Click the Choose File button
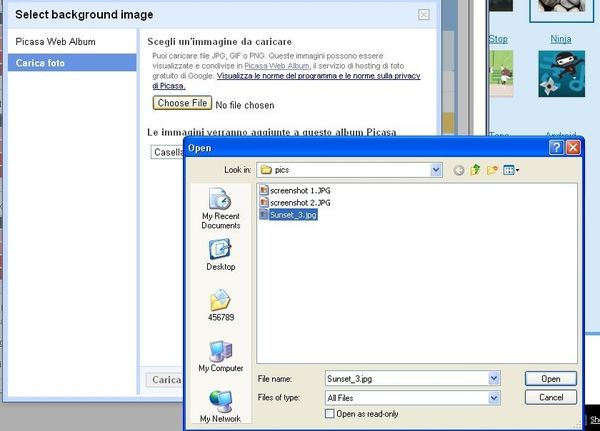 182,103
